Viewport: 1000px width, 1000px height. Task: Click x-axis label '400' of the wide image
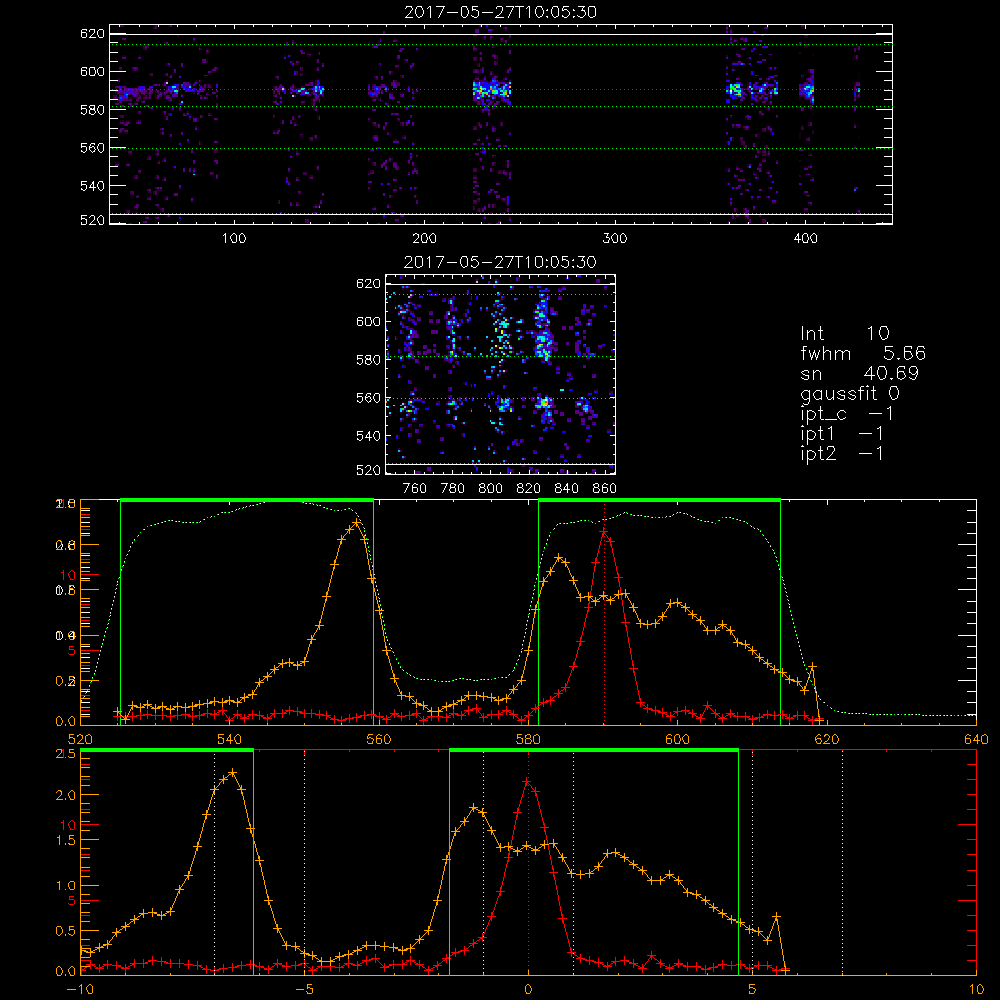coord(805,239)
